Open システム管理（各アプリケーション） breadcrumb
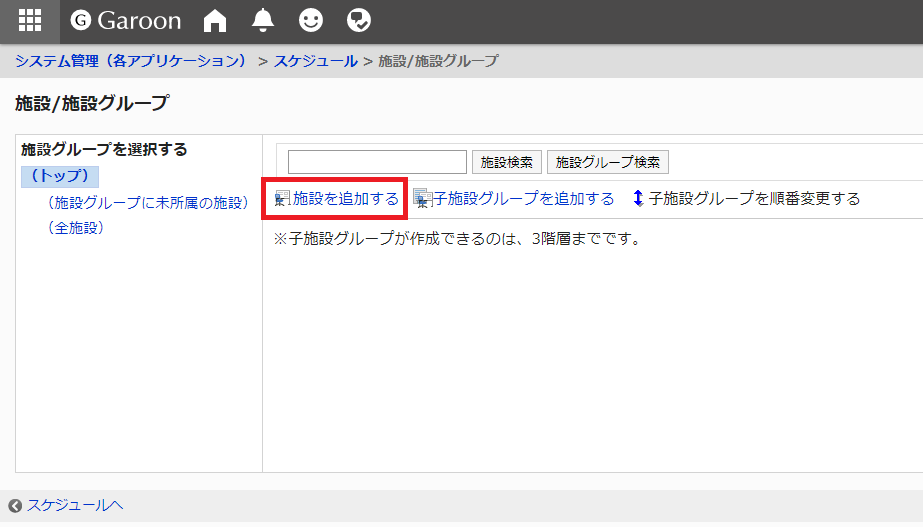The width and height of the screenshot is (923, 527). pyautogui.click(x=131, y=61)
